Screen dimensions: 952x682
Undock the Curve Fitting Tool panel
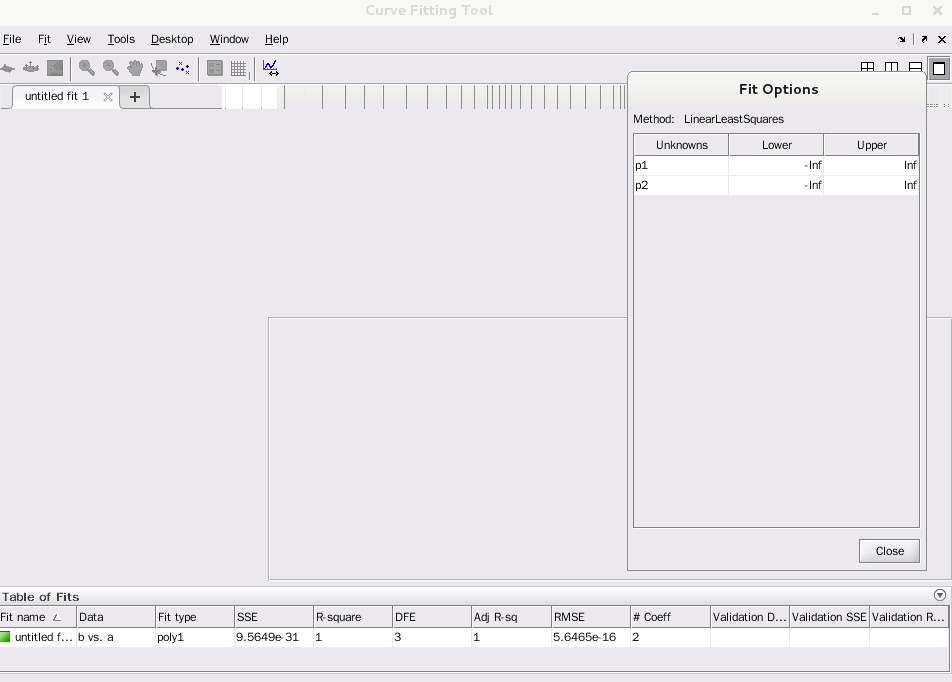click(x=924, y=39)
